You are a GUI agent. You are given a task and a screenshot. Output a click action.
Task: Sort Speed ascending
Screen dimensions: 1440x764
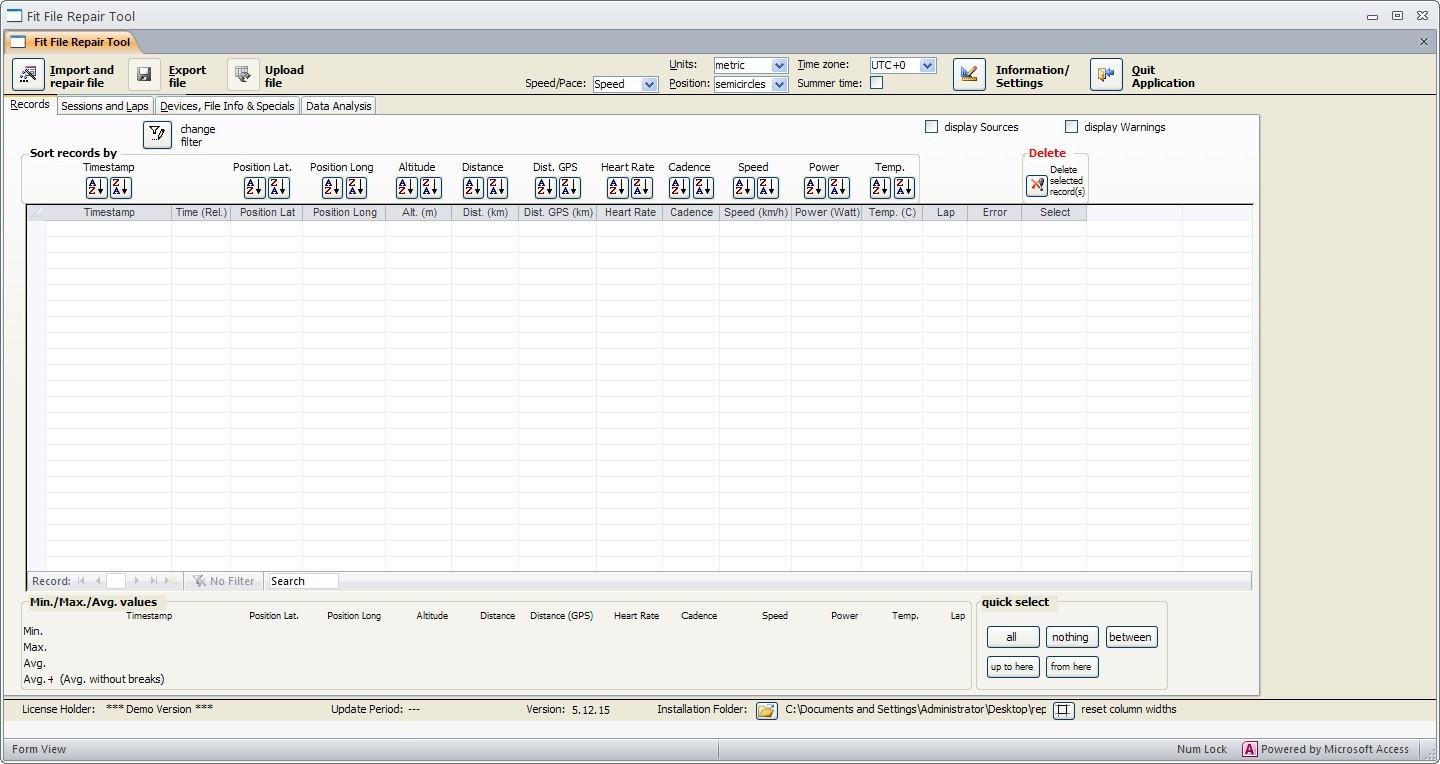click(743, 187)
